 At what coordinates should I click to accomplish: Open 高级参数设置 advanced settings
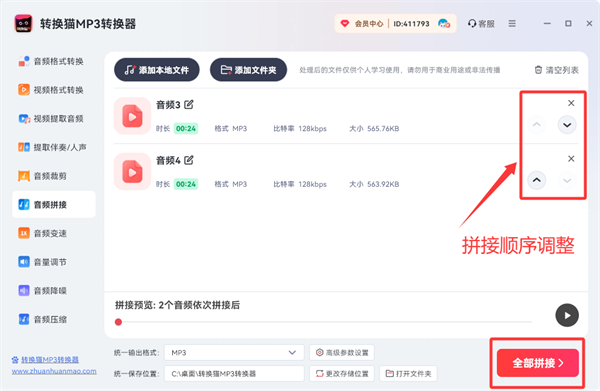[342, 352]
